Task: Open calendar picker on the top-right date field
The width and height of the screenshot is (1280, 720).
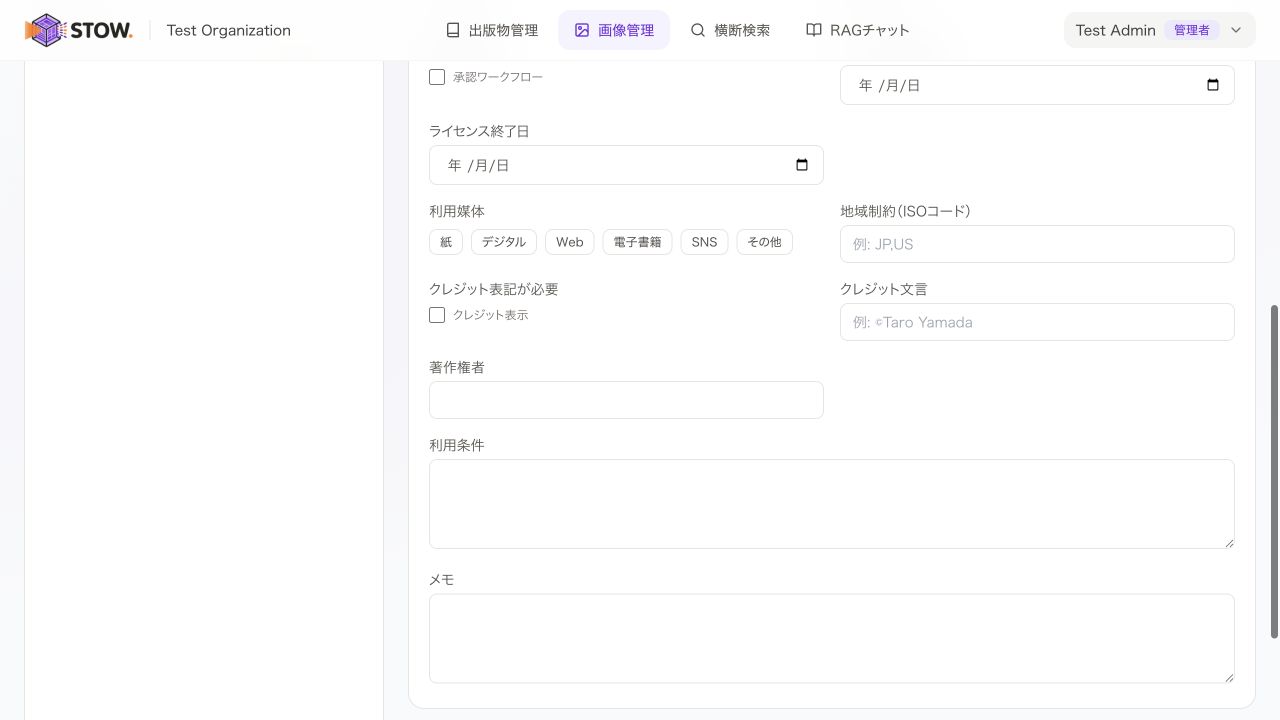Action: [1213, 85]
